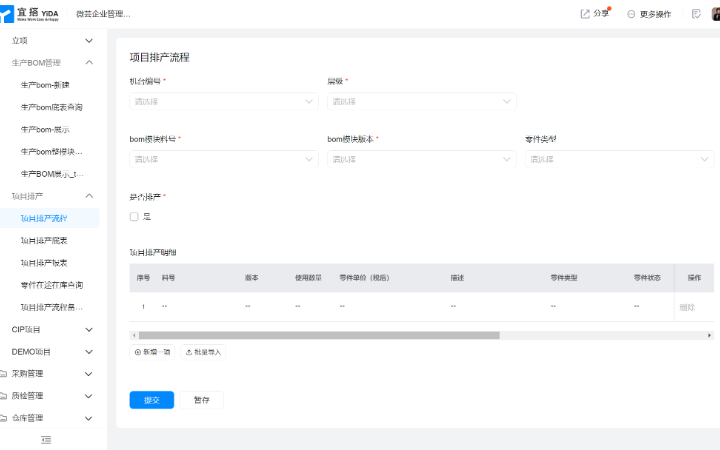Open 生产bom底表查询 in the sidebar
This screenshot has width=720, height=450.
click(51, 107)
